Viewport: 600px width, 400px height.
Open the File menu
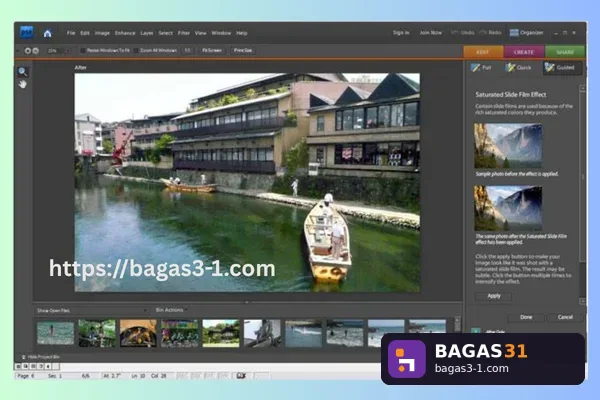click(x=71, y=33)
